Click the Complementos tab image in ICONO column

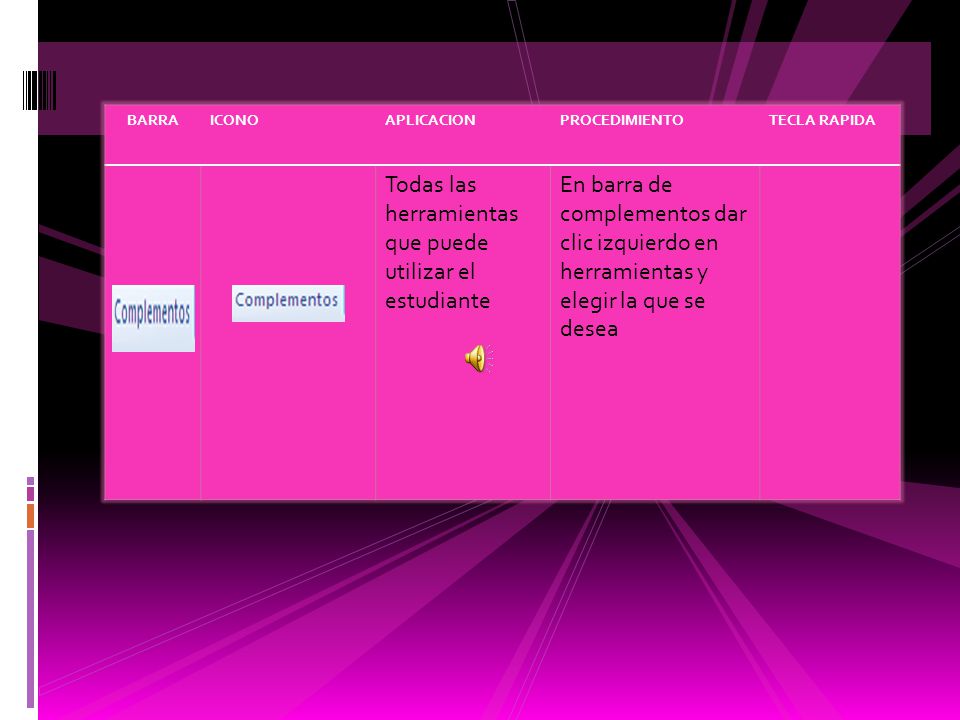coord(288,303)
